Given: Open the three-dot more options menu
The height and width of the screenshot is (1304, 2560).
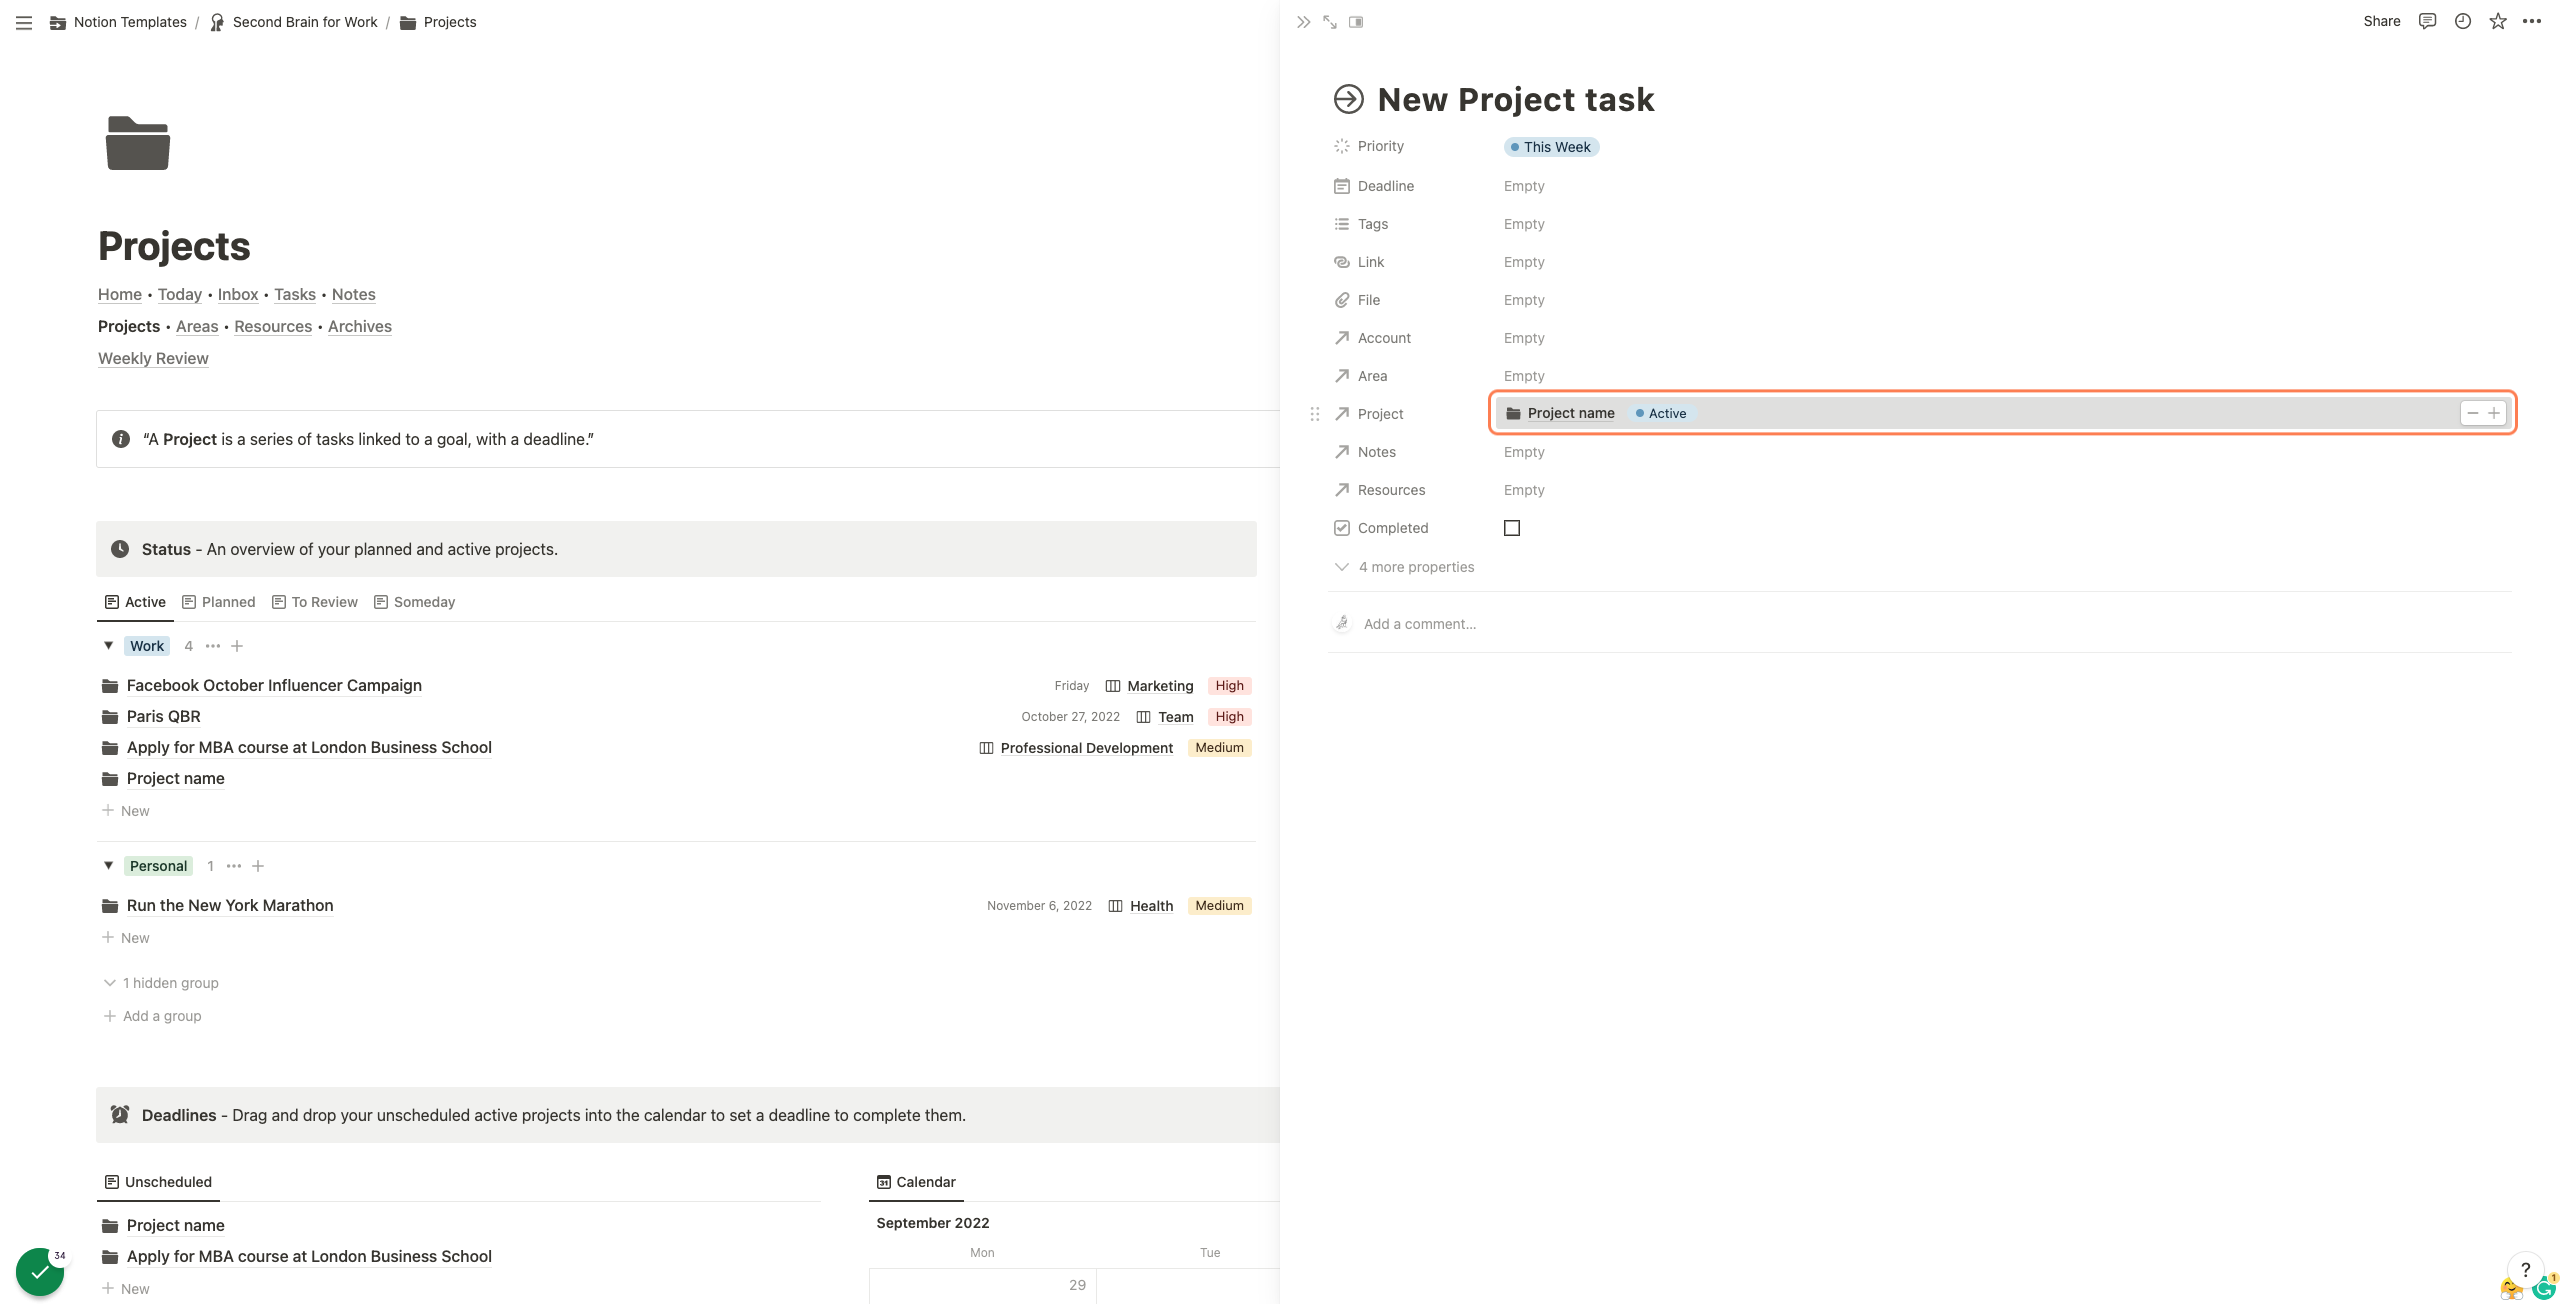Looking at the screenshot, I should (2532, 21).
